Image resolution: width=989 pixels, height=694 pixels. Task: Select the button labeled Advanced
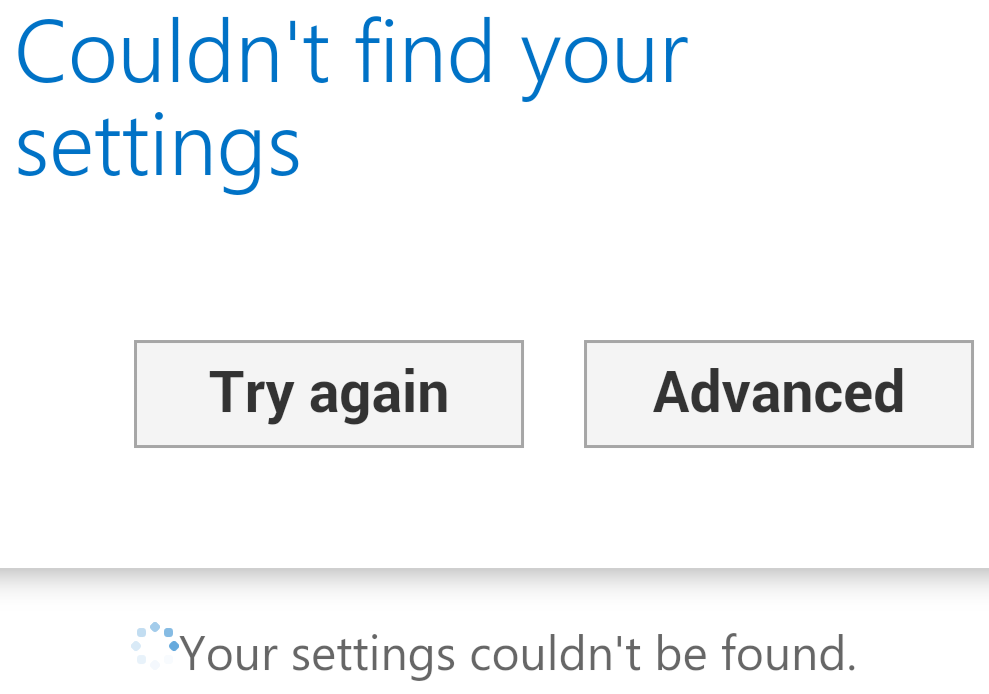[x=778, y=393]
